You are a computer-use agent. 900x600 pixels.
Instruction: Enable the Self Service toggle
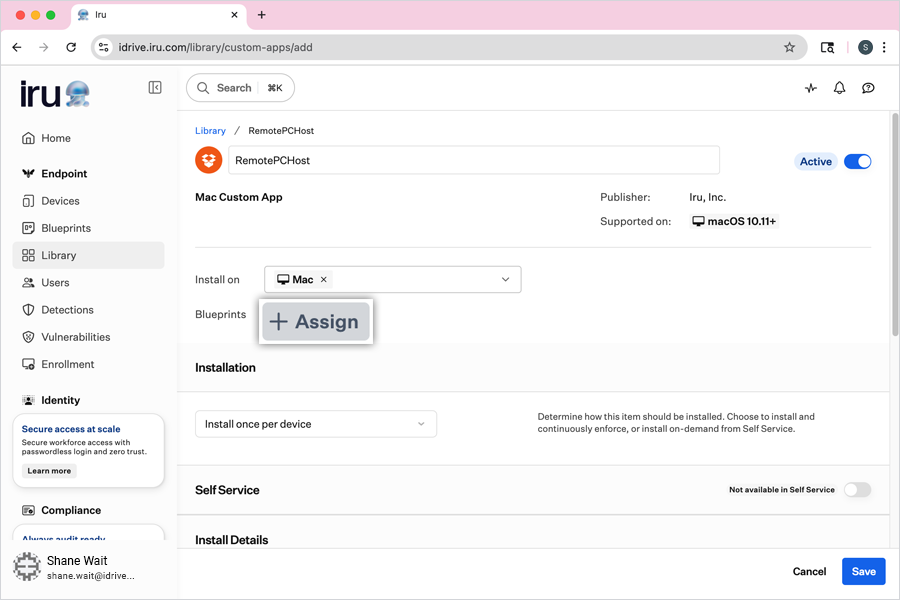pyautogui.click(x=857, y=490)
